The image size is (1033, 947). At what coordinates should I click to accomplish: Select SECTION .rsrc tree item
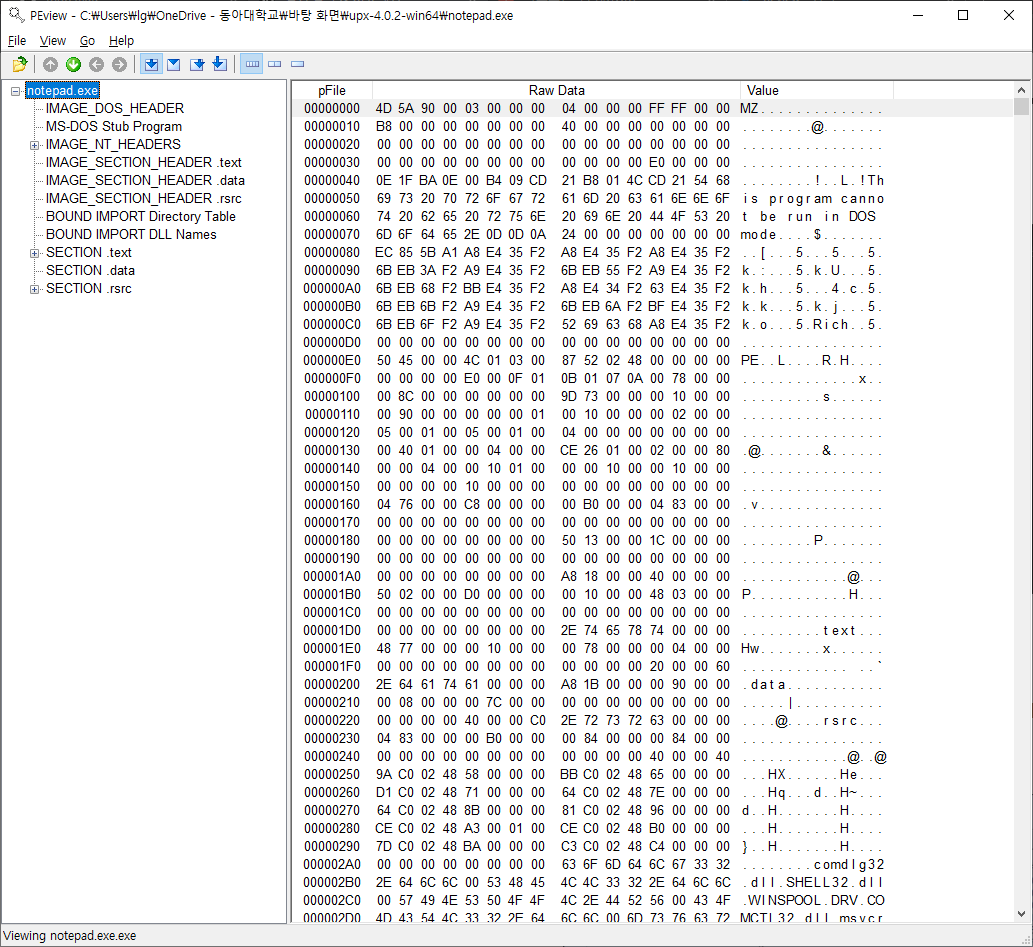pyautogui.click(x=89, y=289)
